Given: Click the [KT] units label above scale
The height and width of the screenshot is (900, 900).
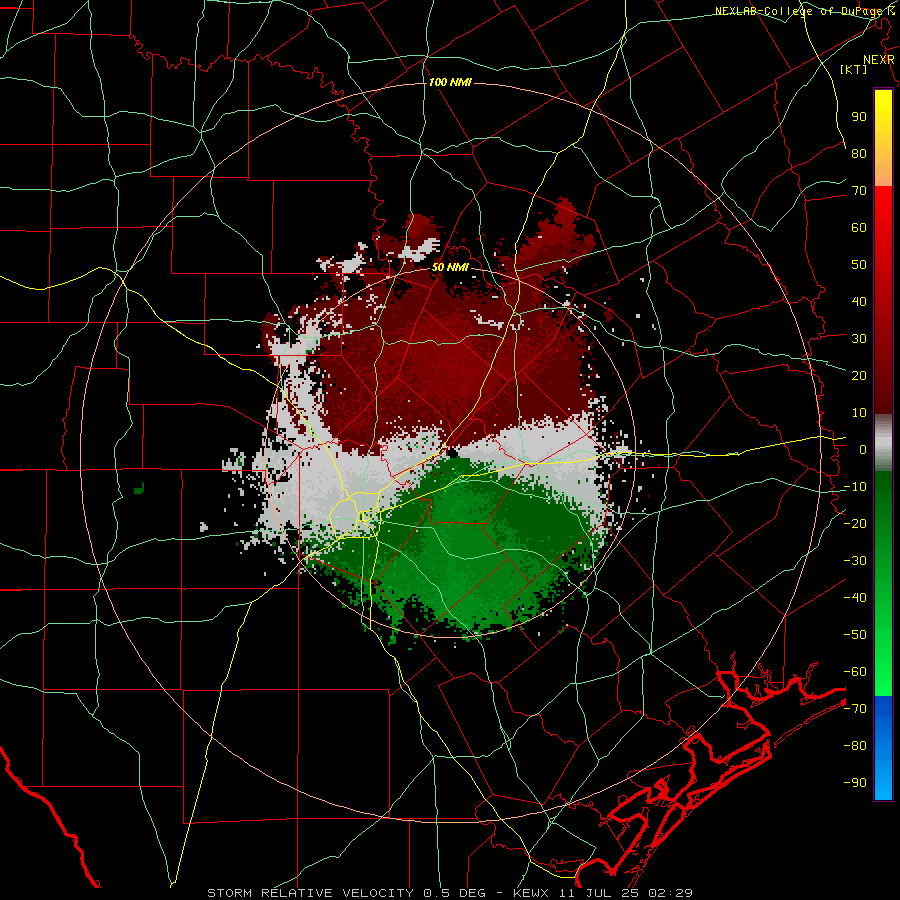Looking at the screenshot, I should click(854, 69).
